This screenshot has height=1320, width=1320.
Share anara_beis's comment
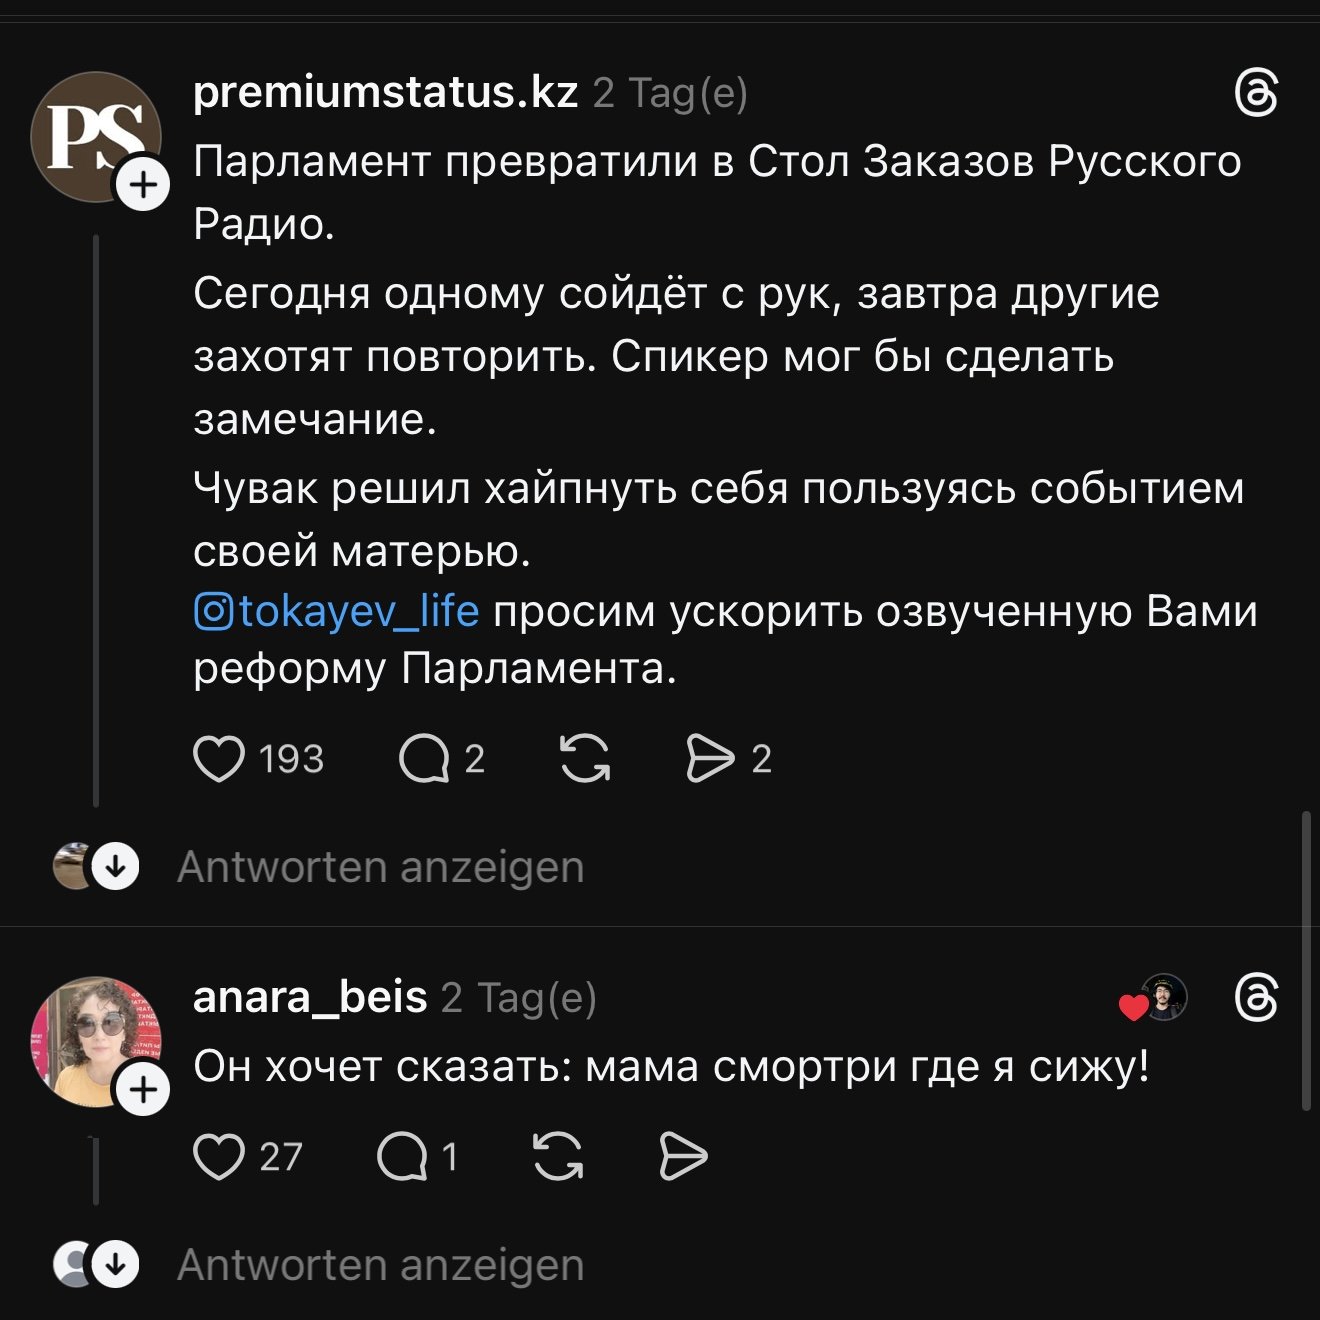click(684, 1157)
